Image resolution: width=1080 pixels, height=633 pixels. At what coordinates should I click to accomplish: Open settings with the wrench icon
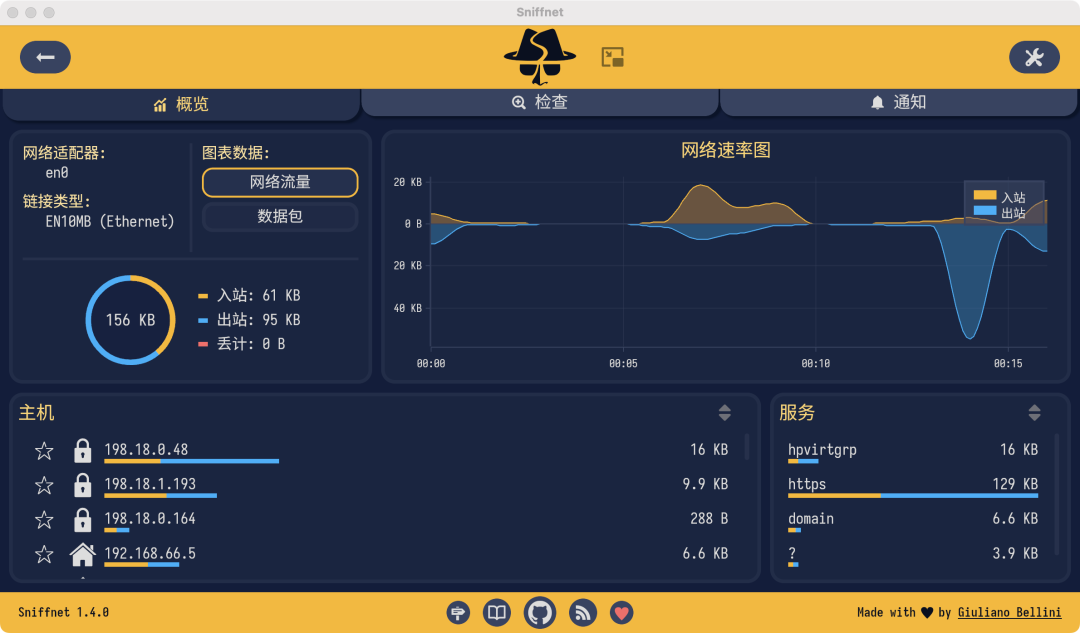(x=1034, y=57)
